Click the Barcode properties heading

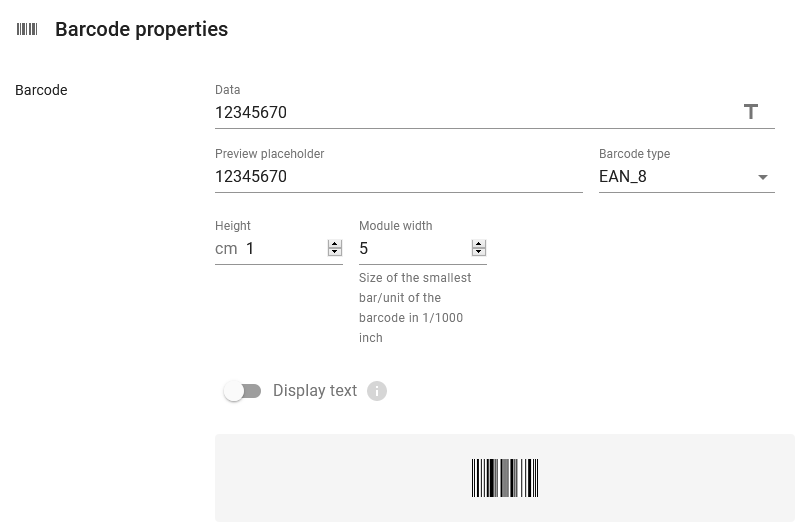click(x=142, y=29)
